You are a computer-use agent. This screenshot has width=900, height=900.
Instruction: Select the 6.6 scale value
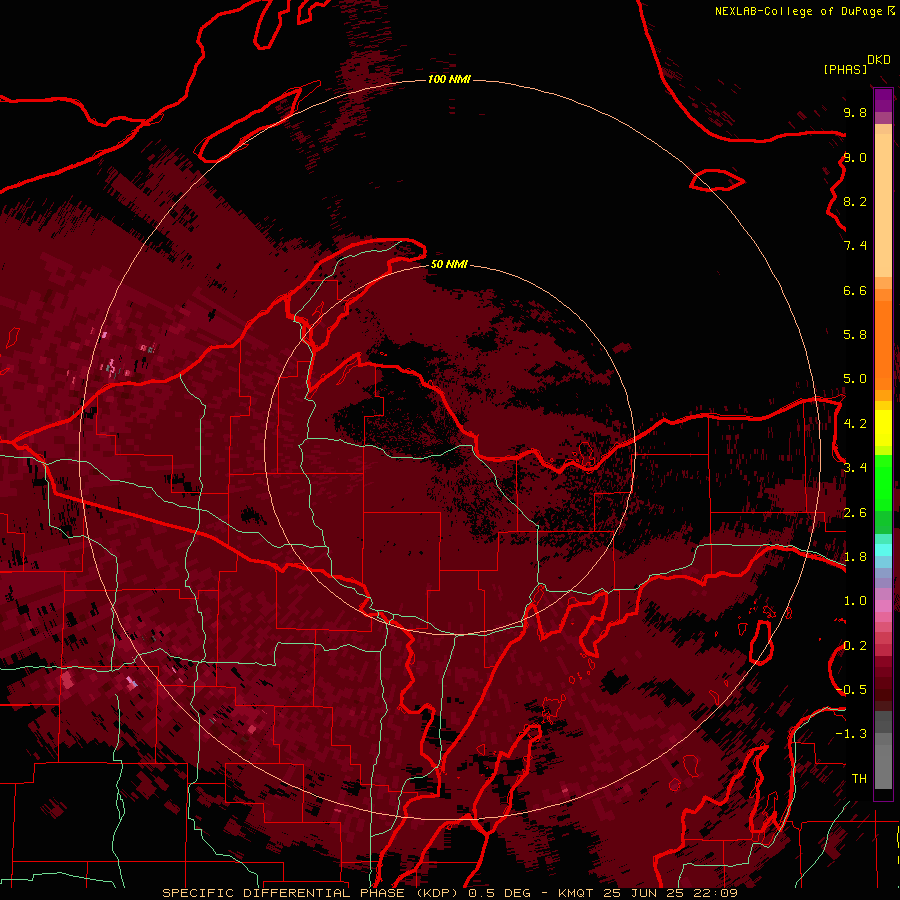[855, 290]
